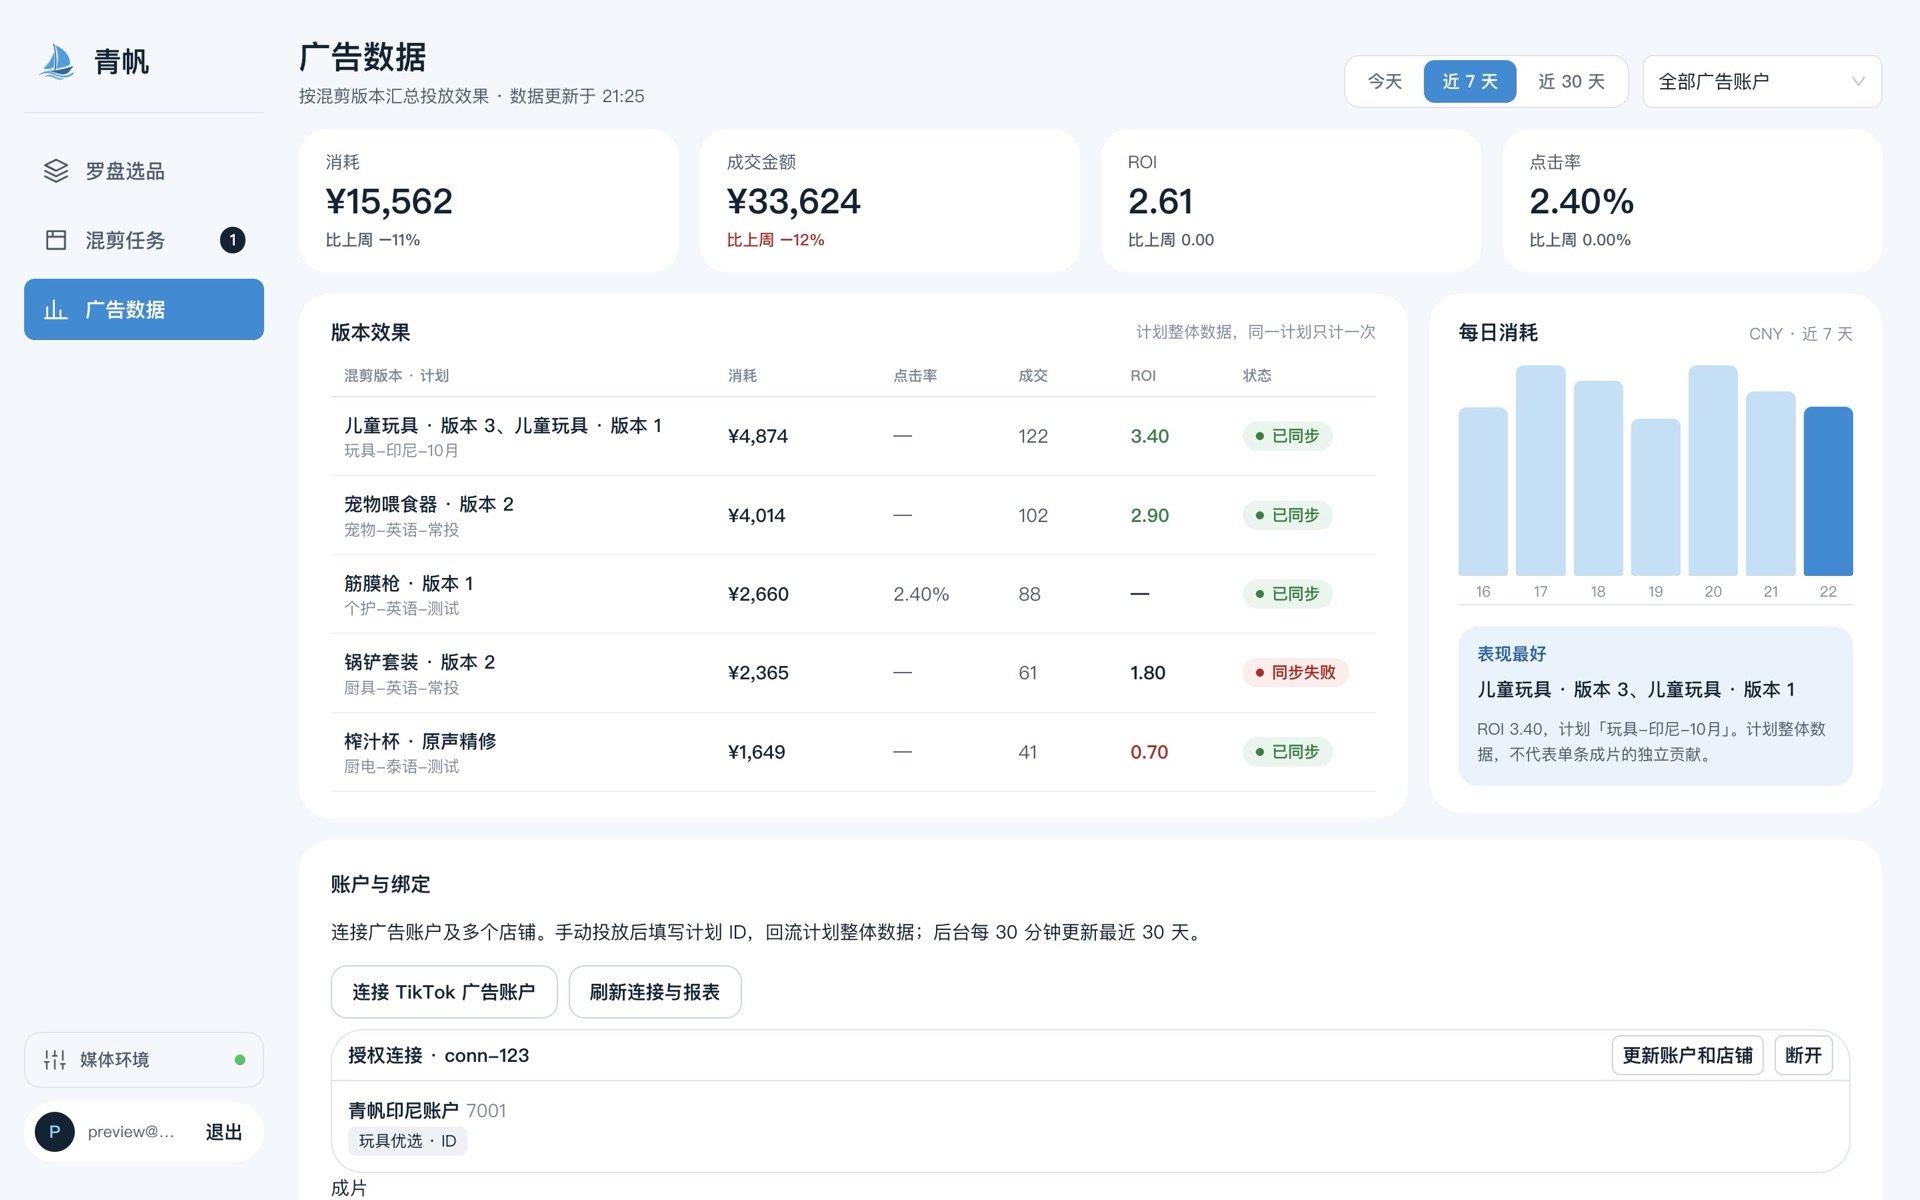Click the green status dot in 媒体环境
This screenshot has height=1200, width=1920.
(x=240, y=1060)
